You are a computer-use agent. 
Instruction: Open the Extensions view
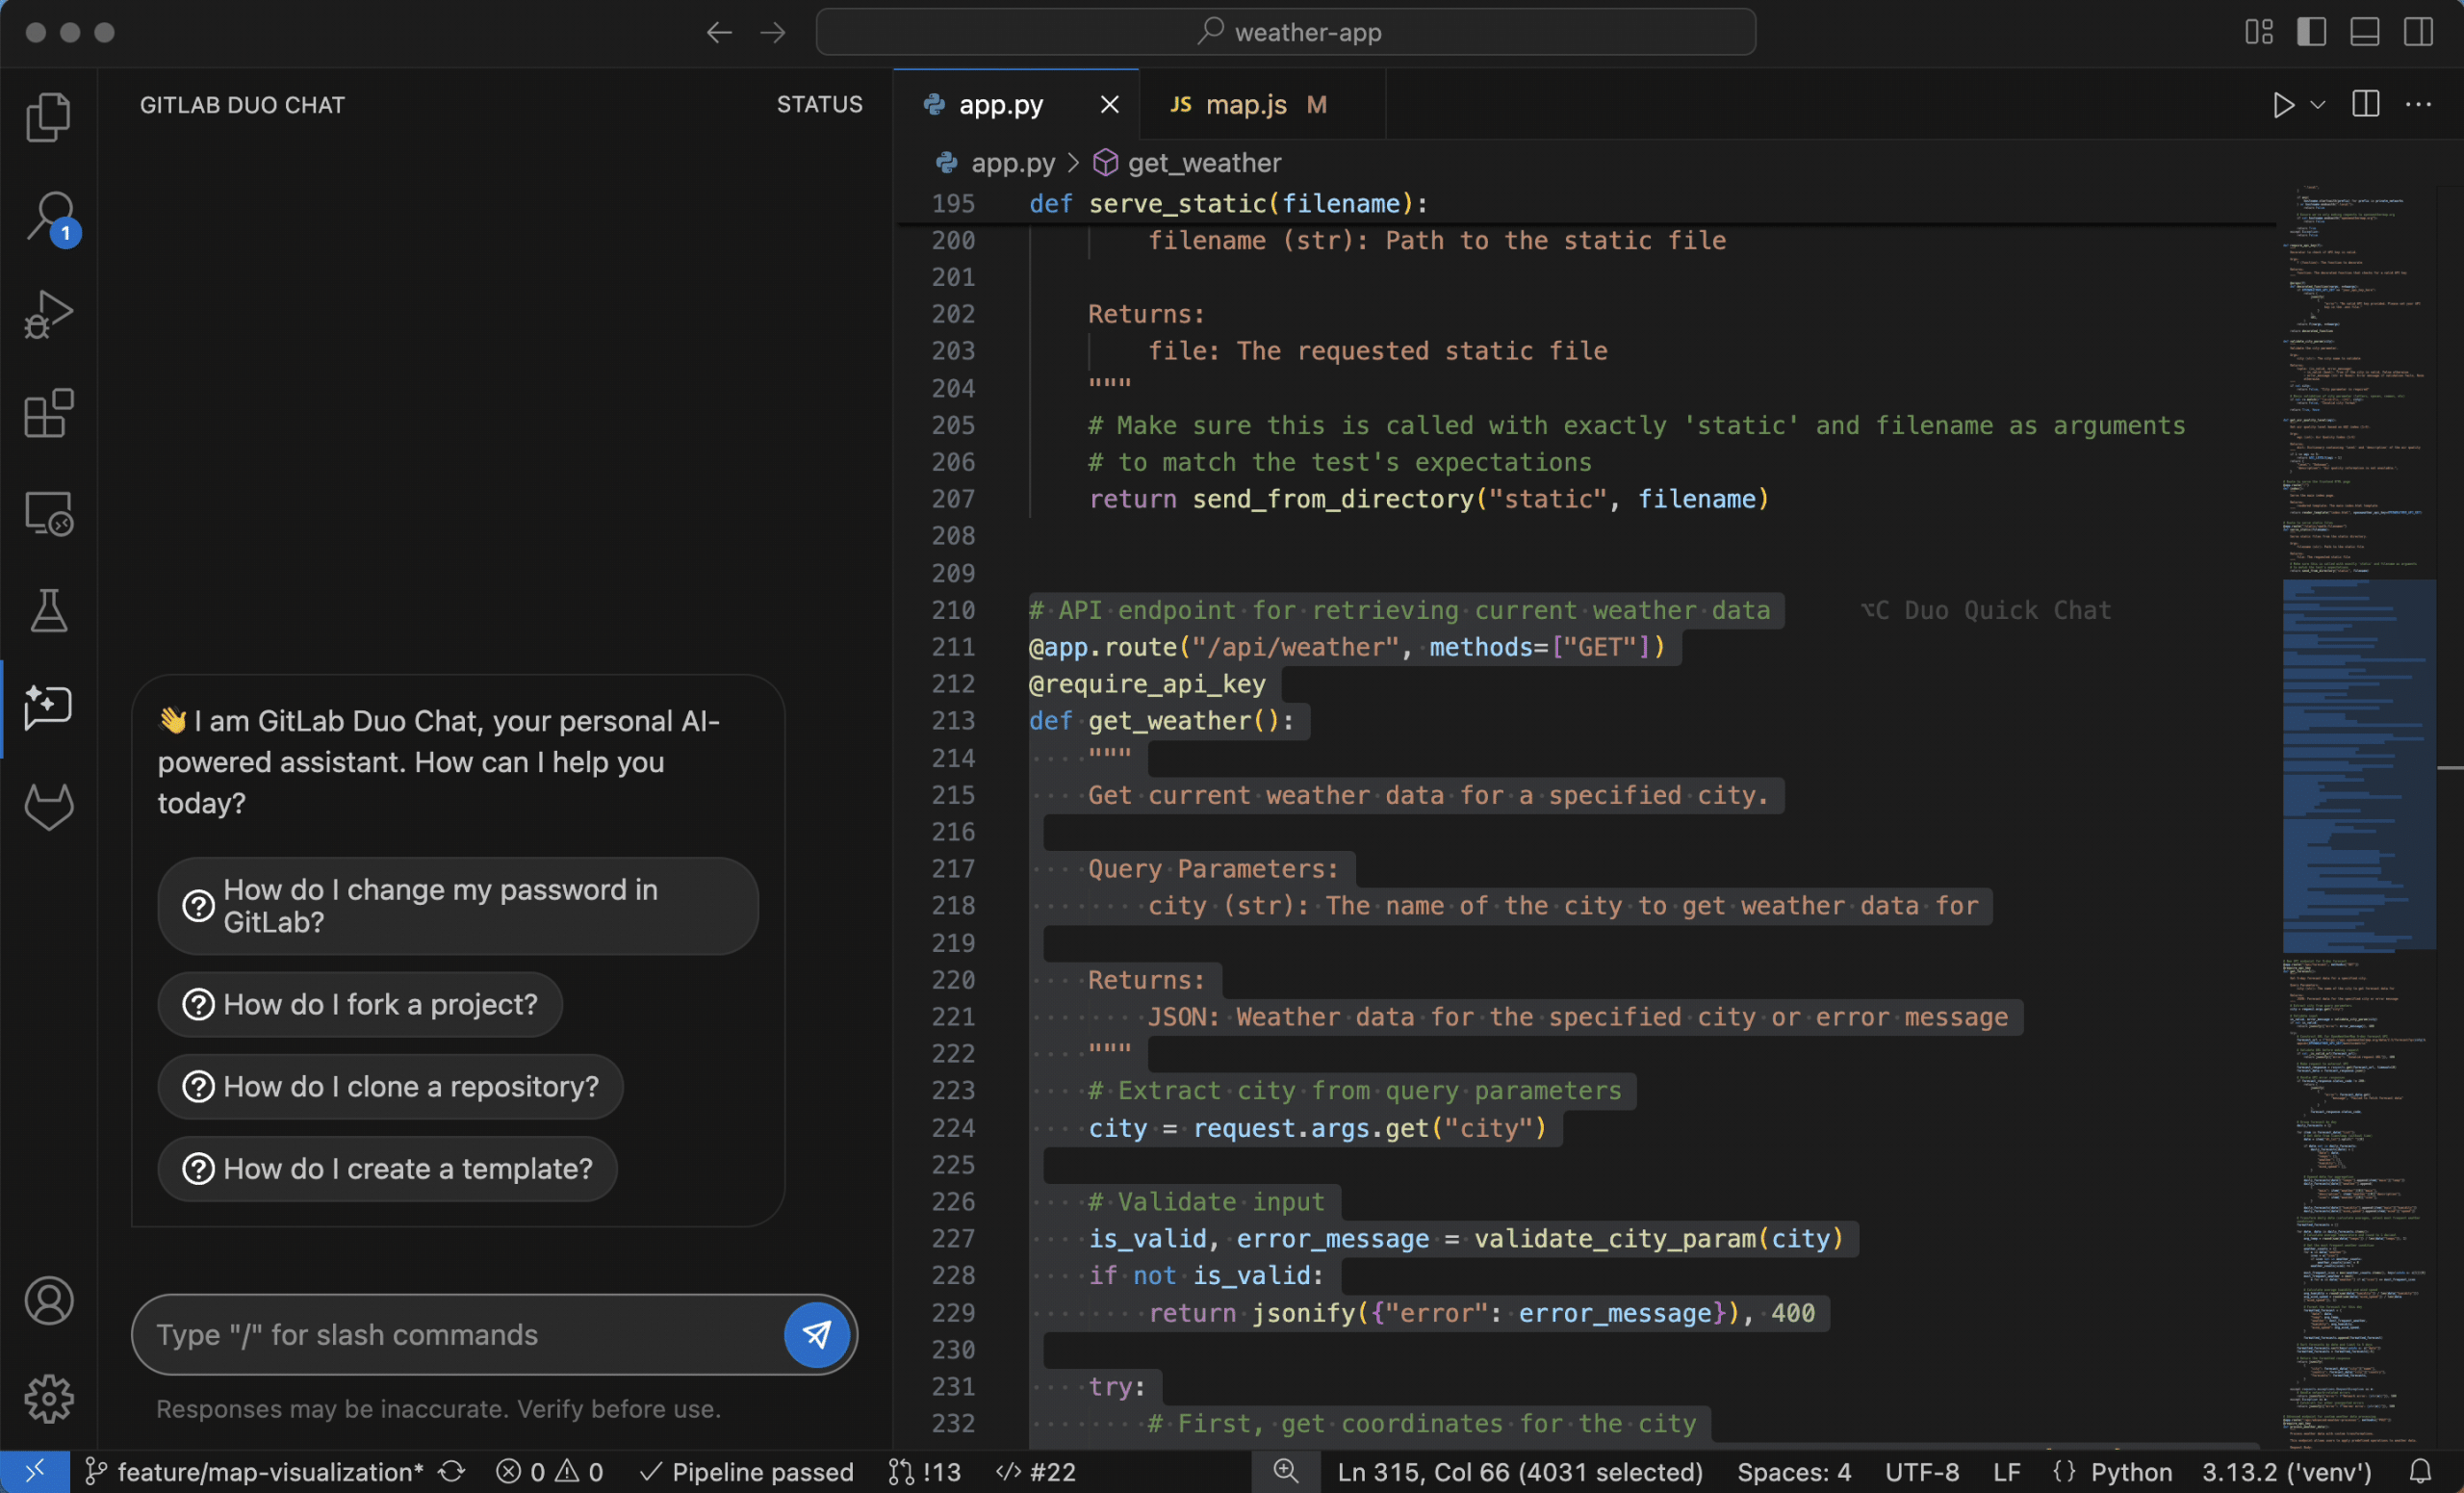[48, 413]
